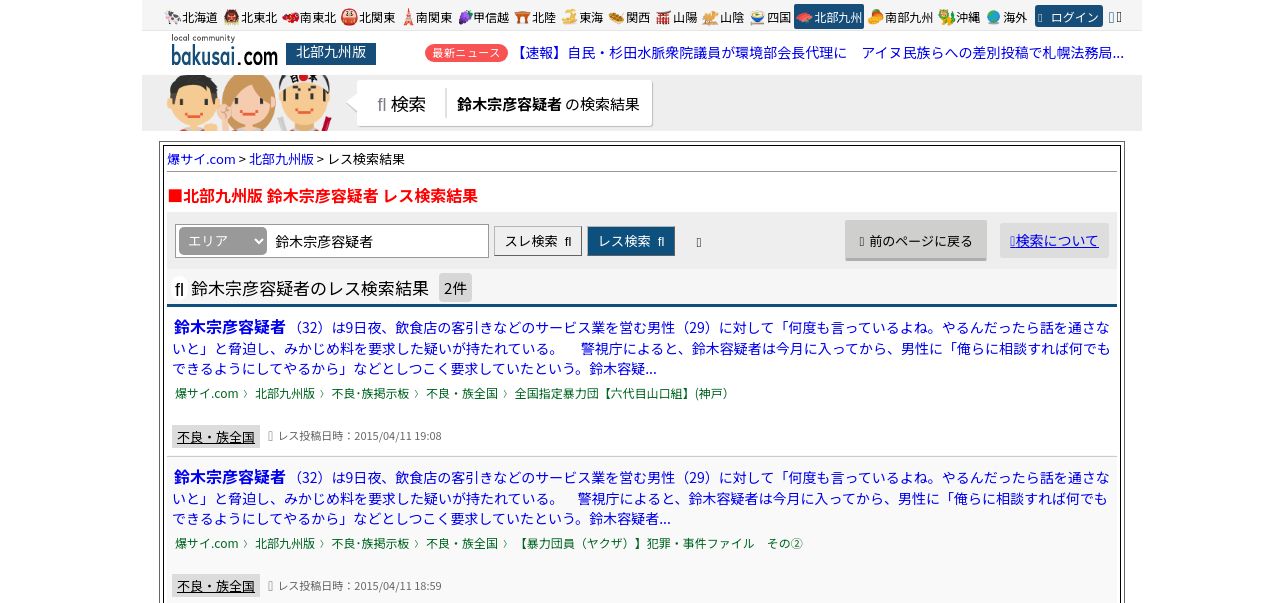
Task: Open the 北東北 region link
Action: 250,17
